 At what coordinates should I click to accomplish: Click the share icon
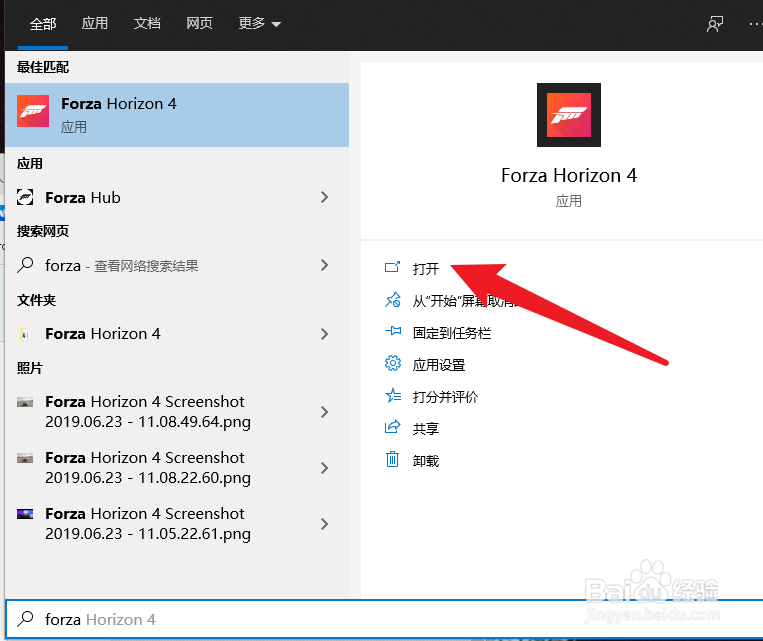point(392,427)
